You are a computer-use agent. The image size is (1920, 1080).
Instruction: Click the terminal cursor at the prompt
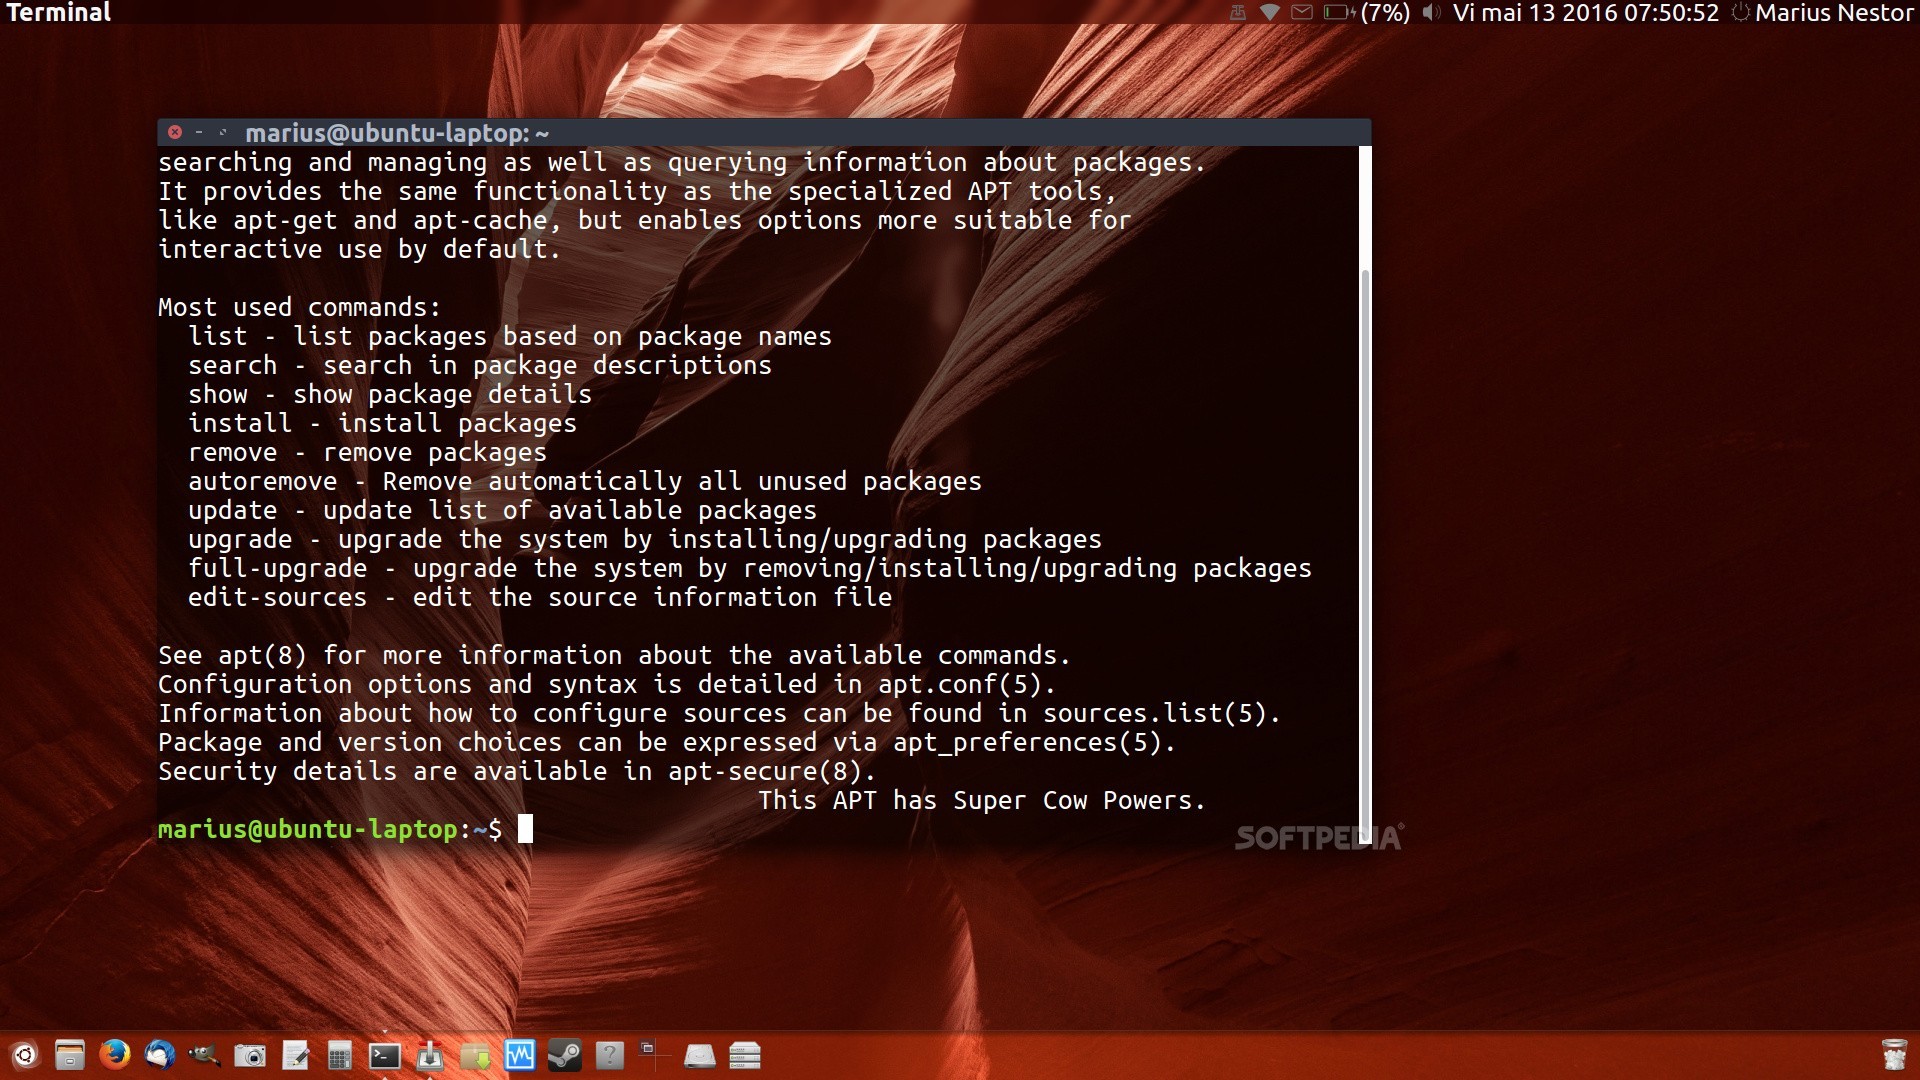(525, 829)
